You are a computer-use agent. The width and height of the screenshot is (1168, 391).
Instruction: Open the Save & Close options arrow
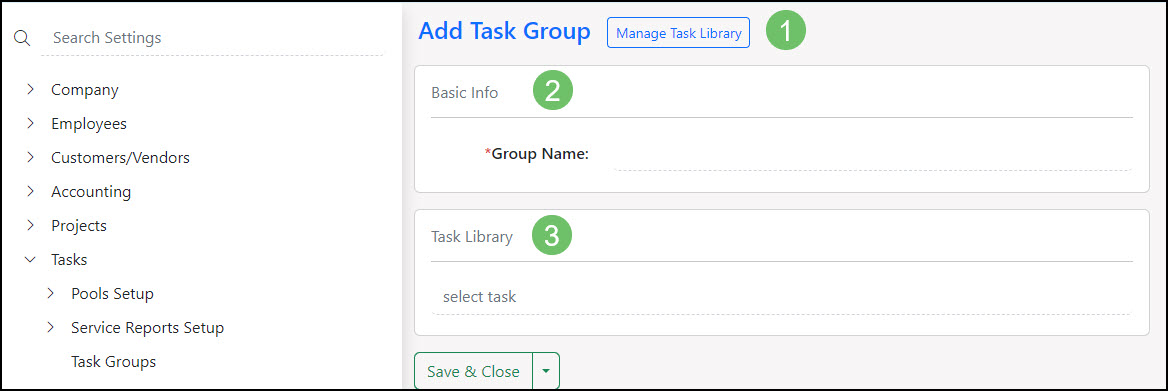pyautogui.click(x=546, y=371)
